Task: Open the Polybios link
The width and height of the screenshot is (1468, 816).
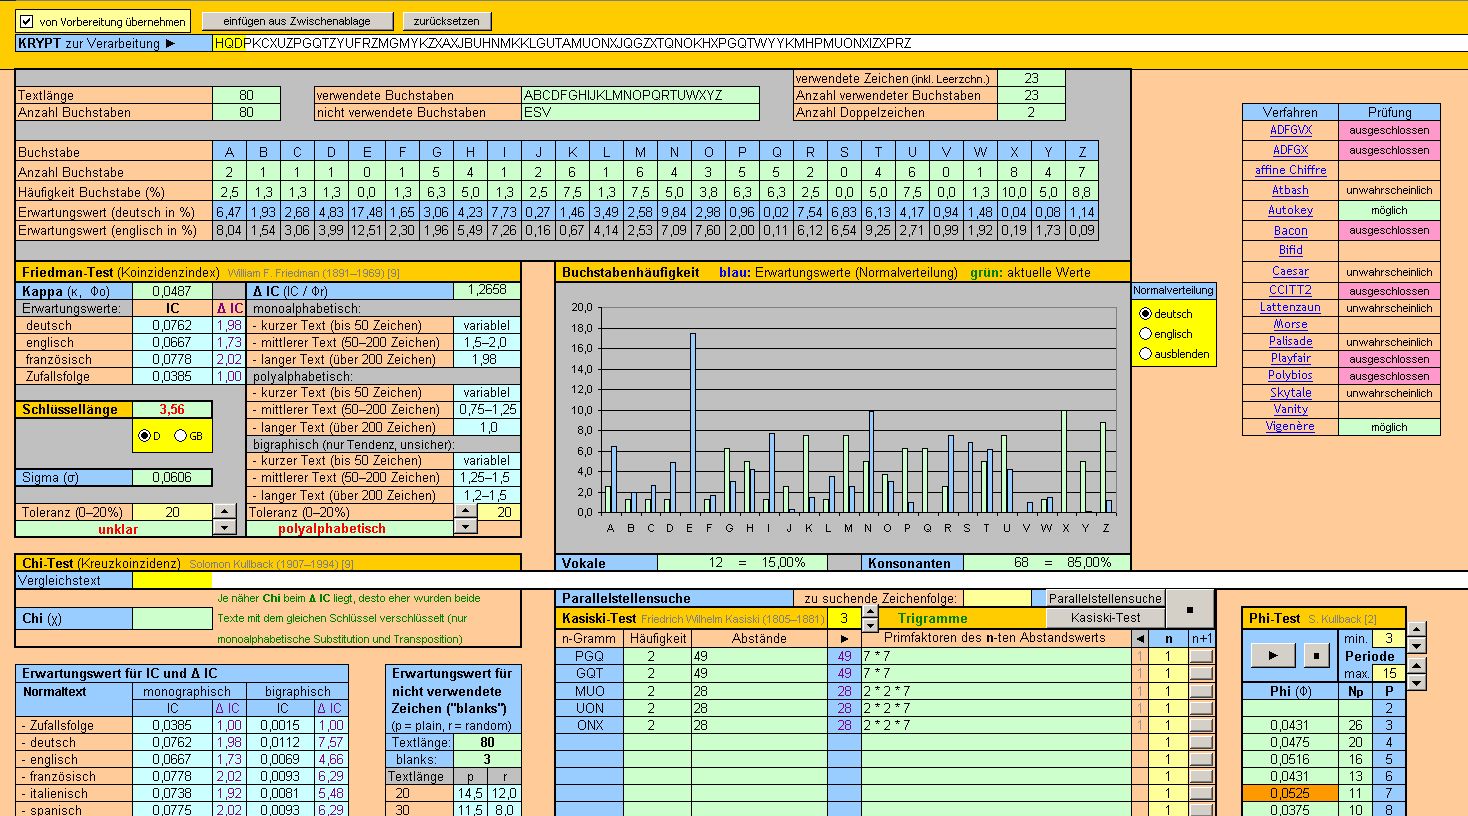Action: [x=1290, y=375]
